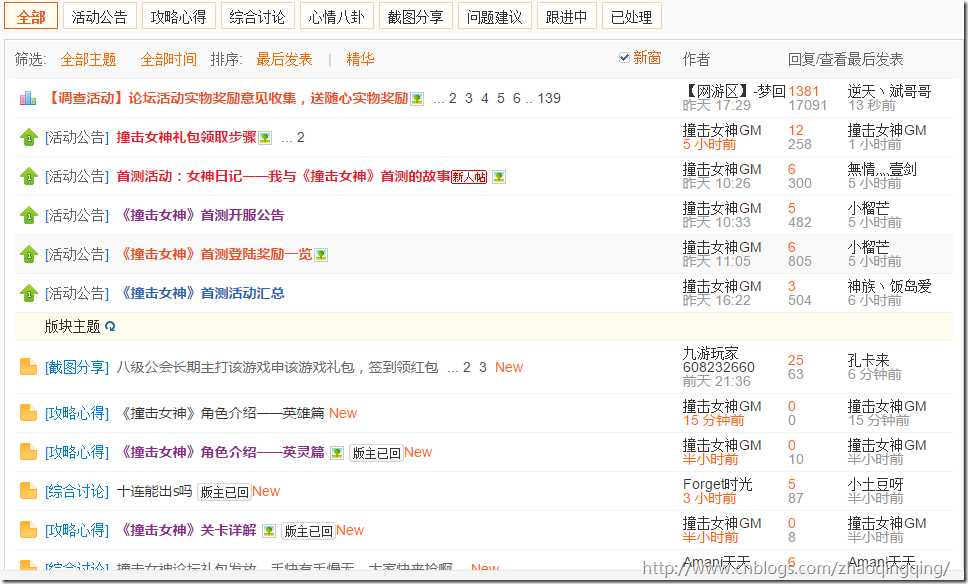Toggle the 新窗 checkbox
Viewport: 968px width, 584px height.
pyautogui.click(x=624, y=57)
